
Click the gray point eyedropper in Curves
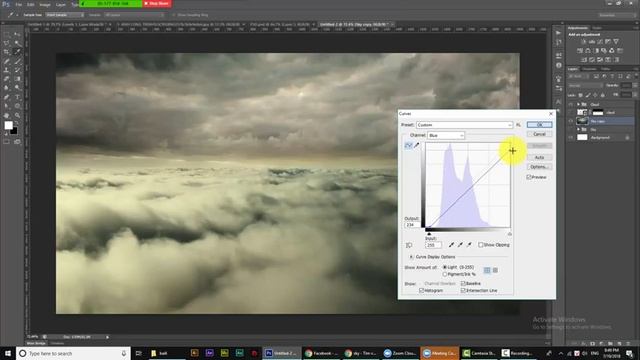[x=460, y=245]
